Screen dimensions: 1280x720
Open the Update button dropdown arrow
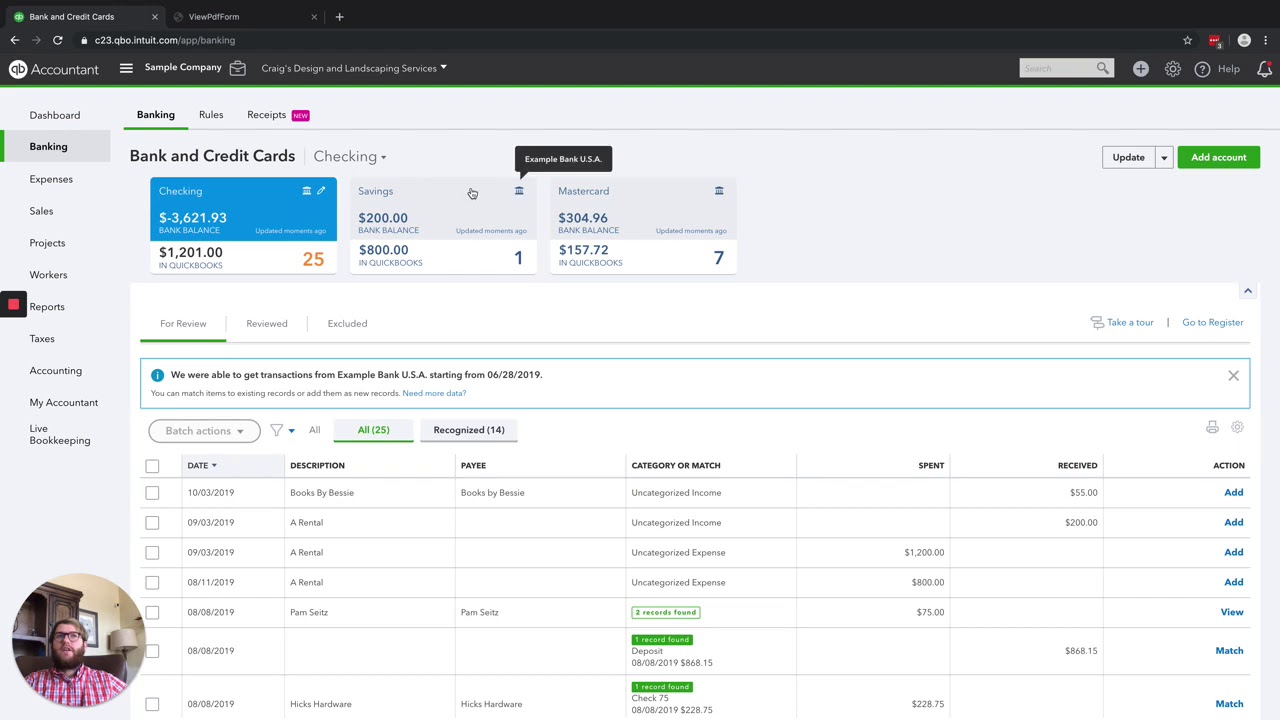click(1164, 157)
